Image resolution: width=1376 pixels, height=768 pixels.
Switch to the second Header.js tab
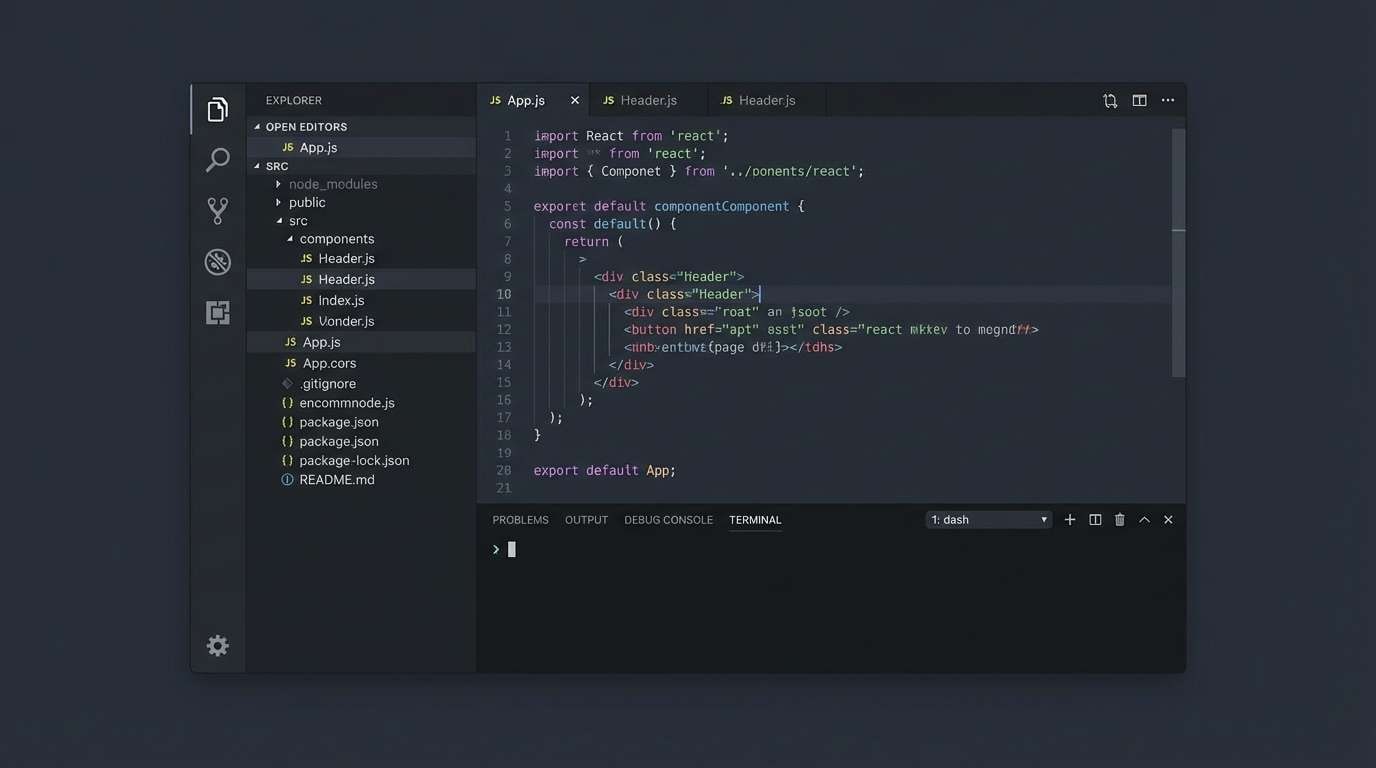766,100
